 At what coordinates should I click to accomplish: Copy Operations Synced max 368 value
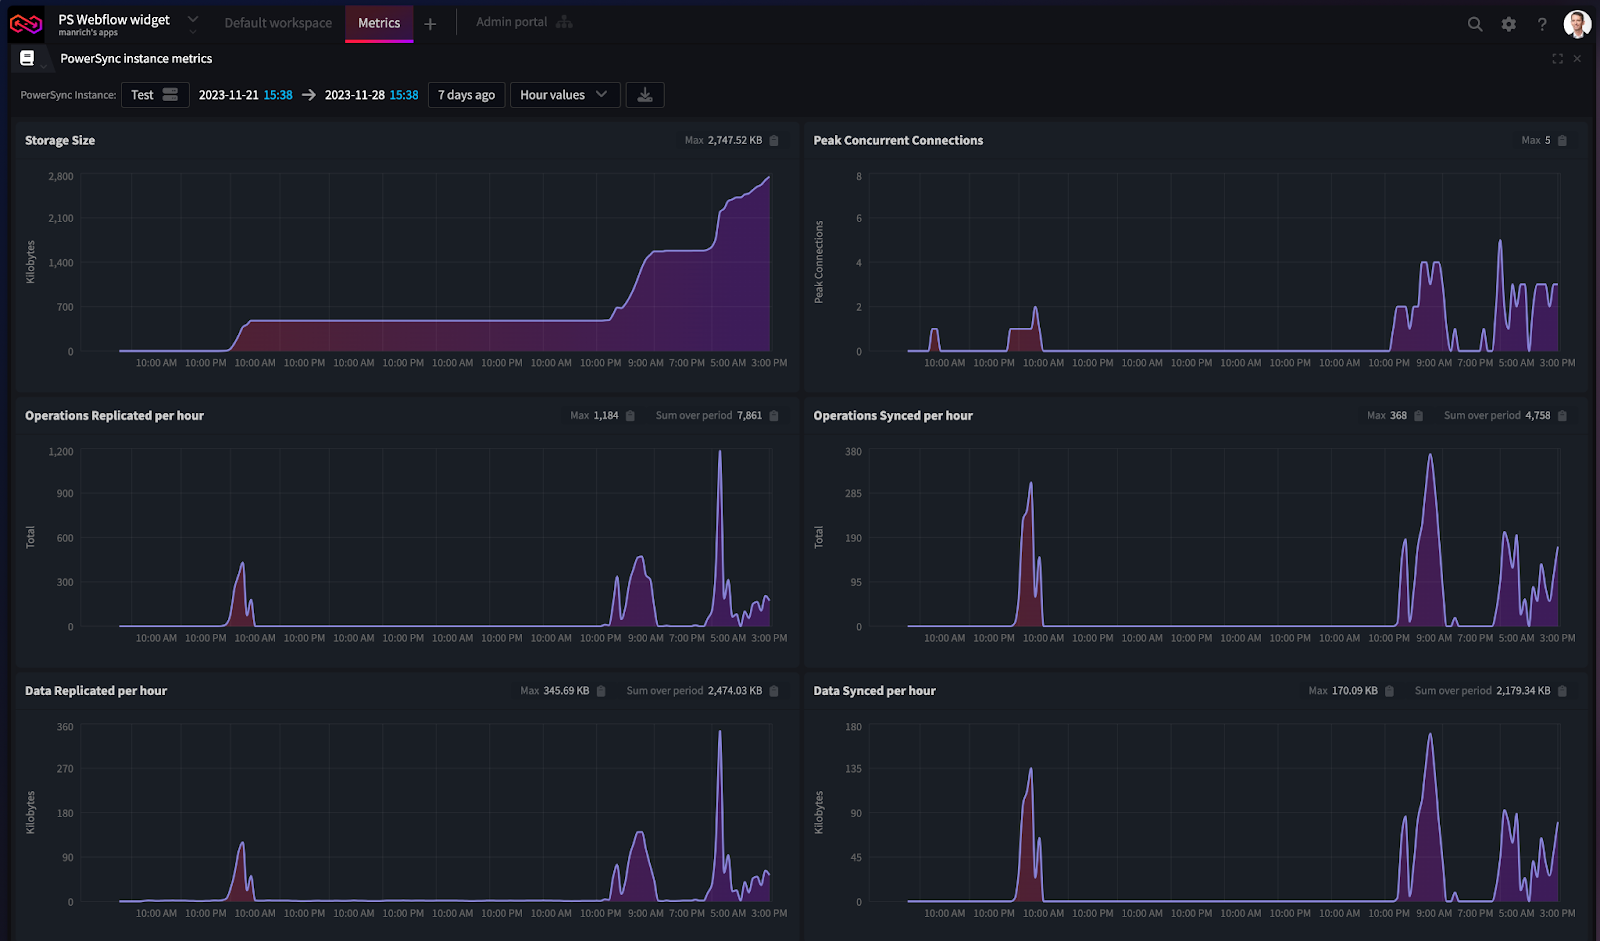(1418, 416)
